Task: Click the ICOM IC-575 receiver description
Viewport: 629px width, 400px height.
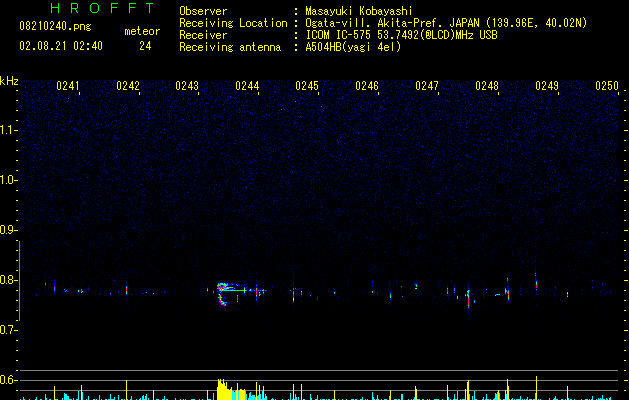Action: tap(402, 35)
